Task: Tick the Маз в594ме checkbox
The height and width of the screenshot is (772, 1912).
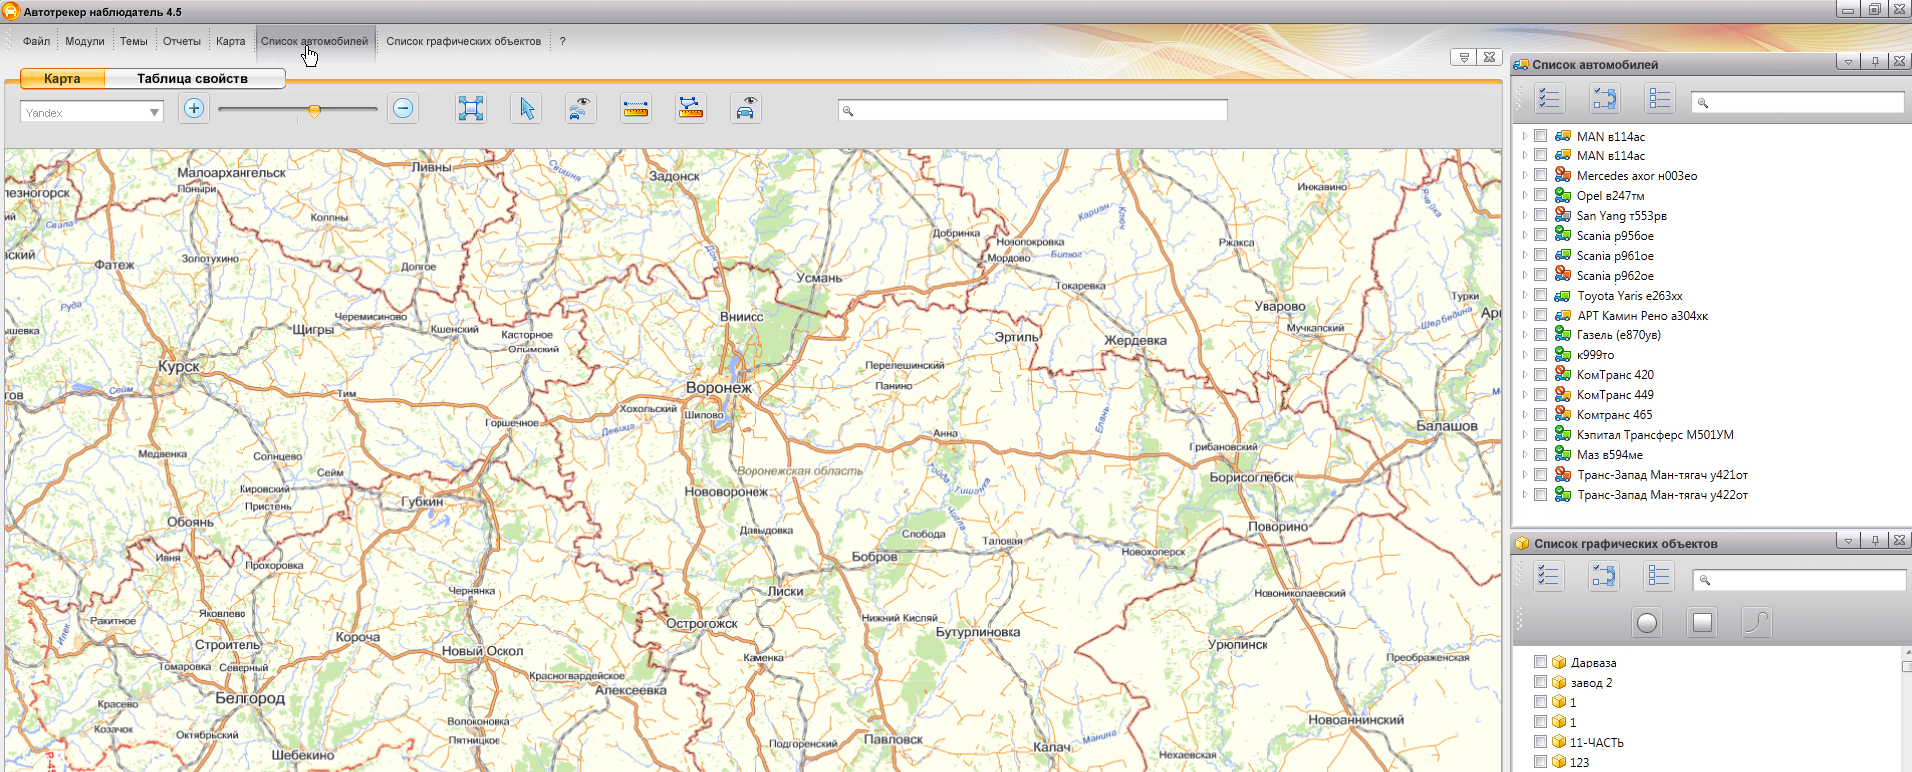Action: [1541, 454]
